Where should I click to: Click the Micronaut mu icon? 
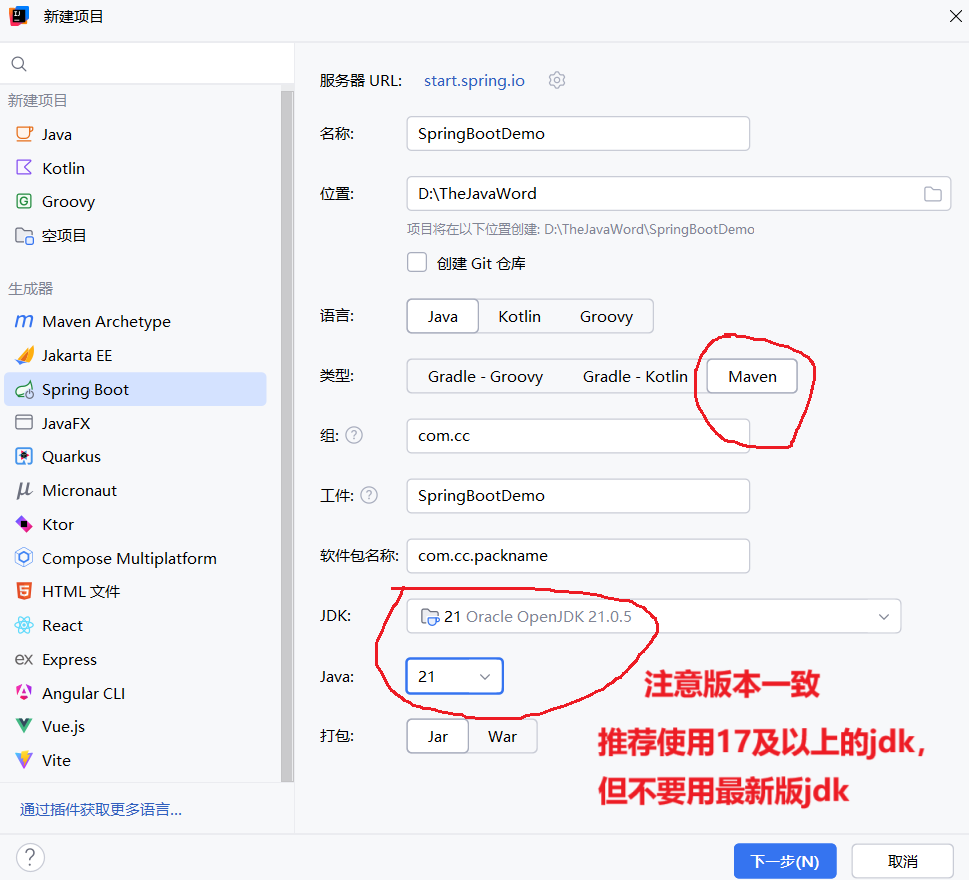(24, 490)
